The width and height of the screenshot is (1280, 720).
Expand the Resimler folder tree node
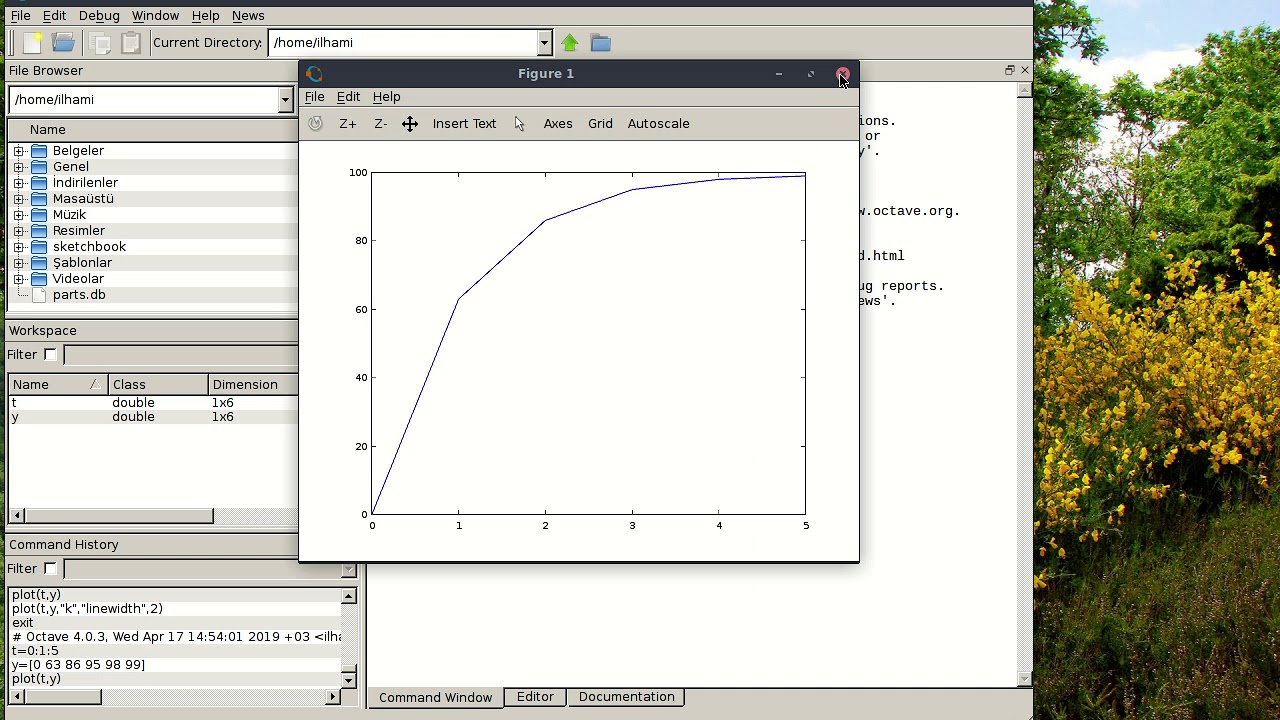point(18,231)
